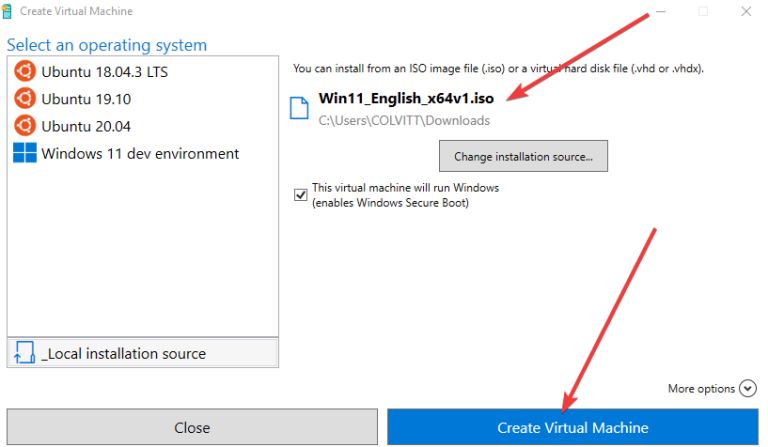Open the Local installation source option

(143, 353)
